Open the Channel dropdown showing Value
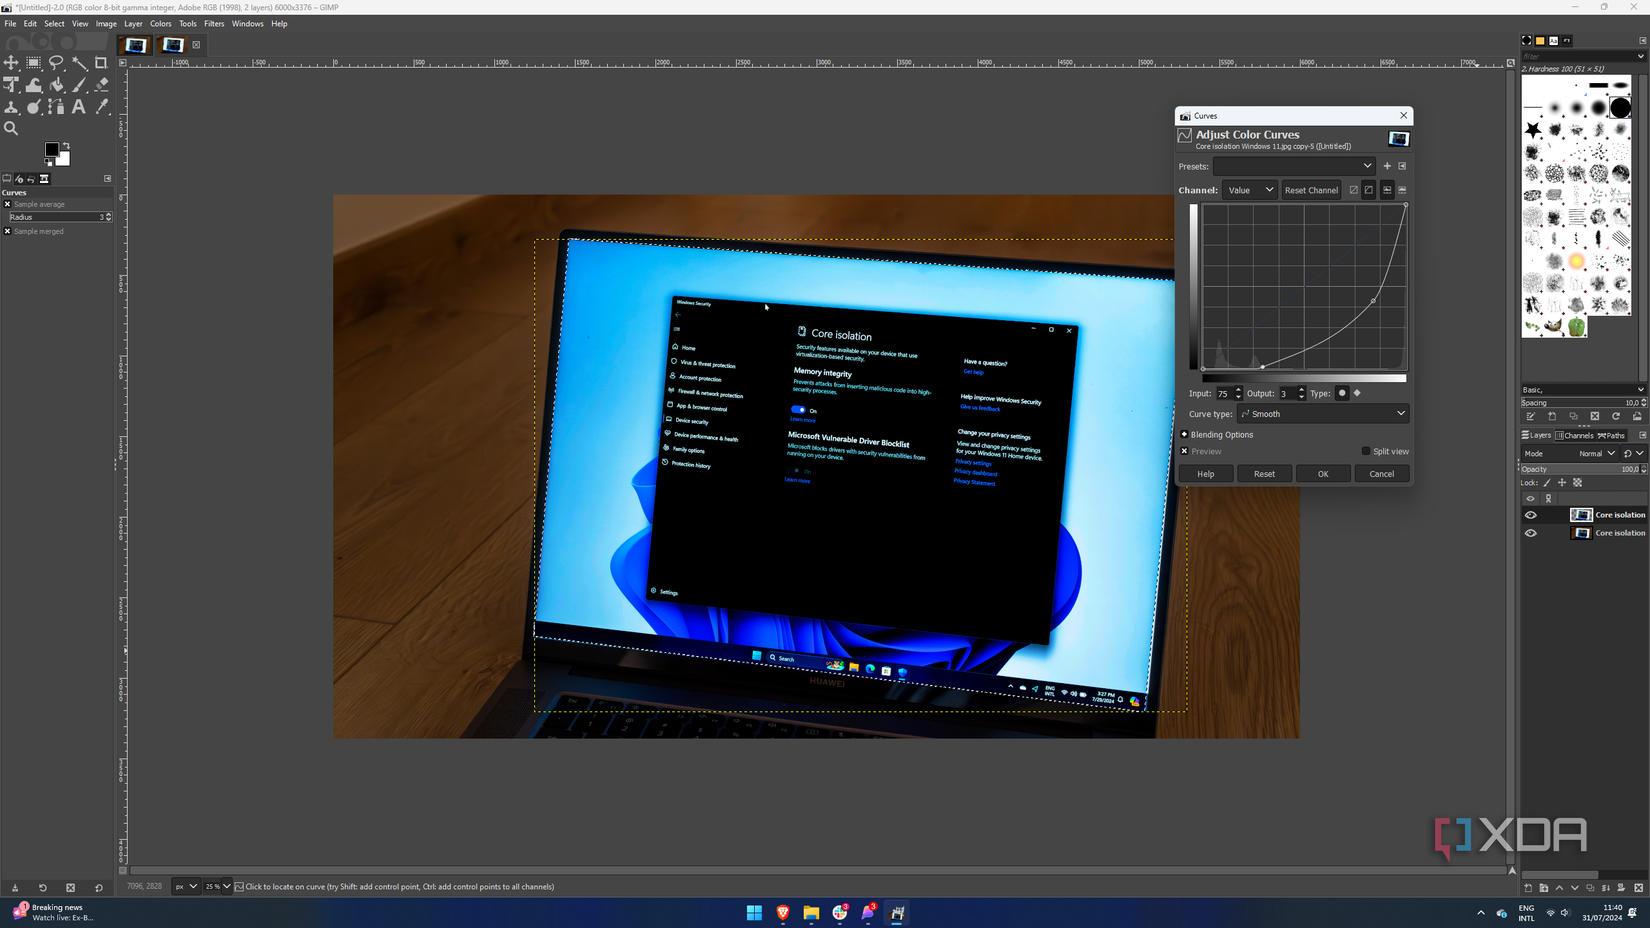 (x=1249, y=190)
